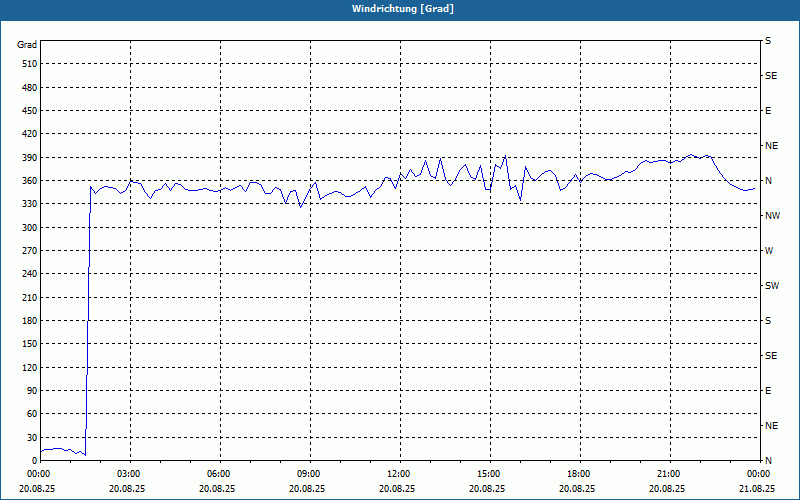Image resolution: width=800 pixels, height=500 pixels.
Task: Select the '210' y-axis value
Action: coord(30,297)
